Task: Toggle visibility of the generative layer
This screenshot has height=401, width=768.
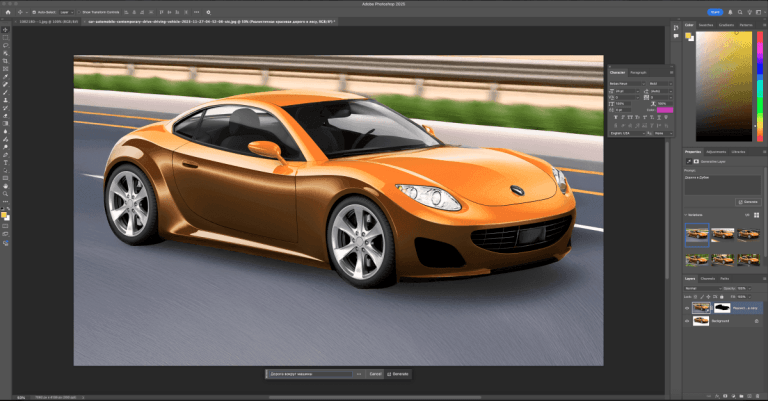Action: (688, 308)
